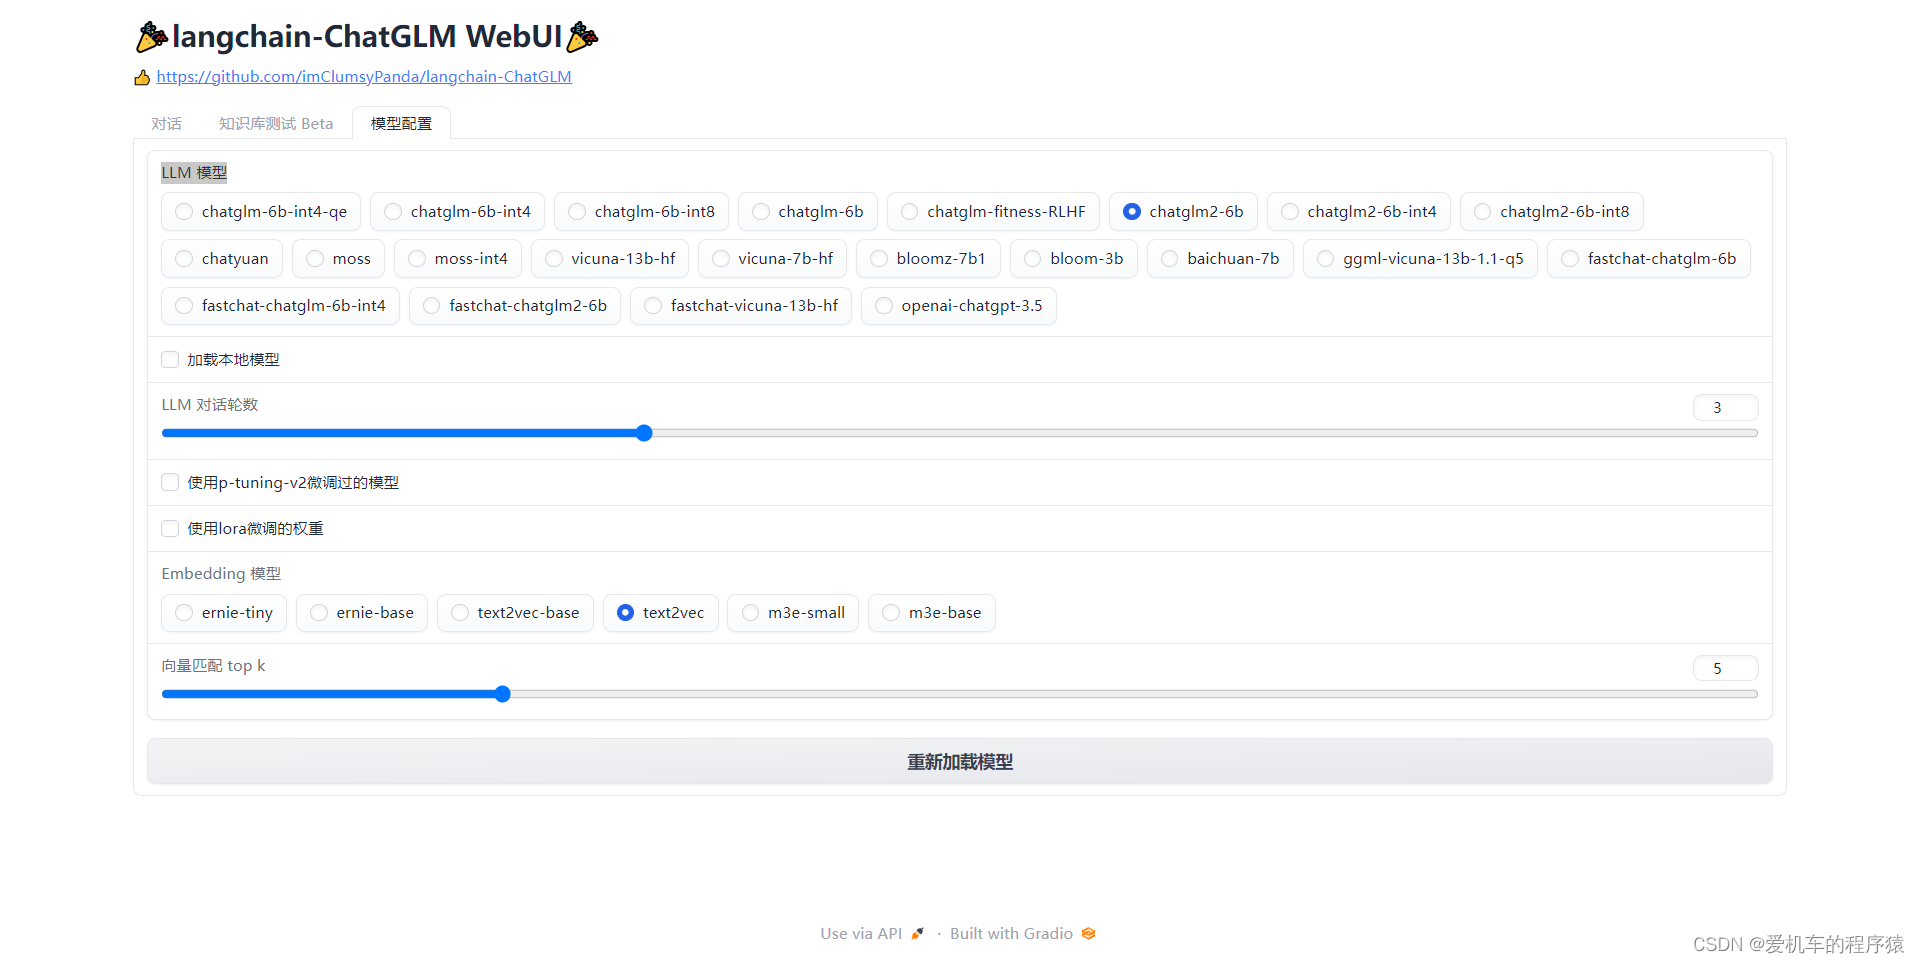Choose bloomz-7b1 model
The width and height of the screenshot is (1920, 963).
point(929,259)
